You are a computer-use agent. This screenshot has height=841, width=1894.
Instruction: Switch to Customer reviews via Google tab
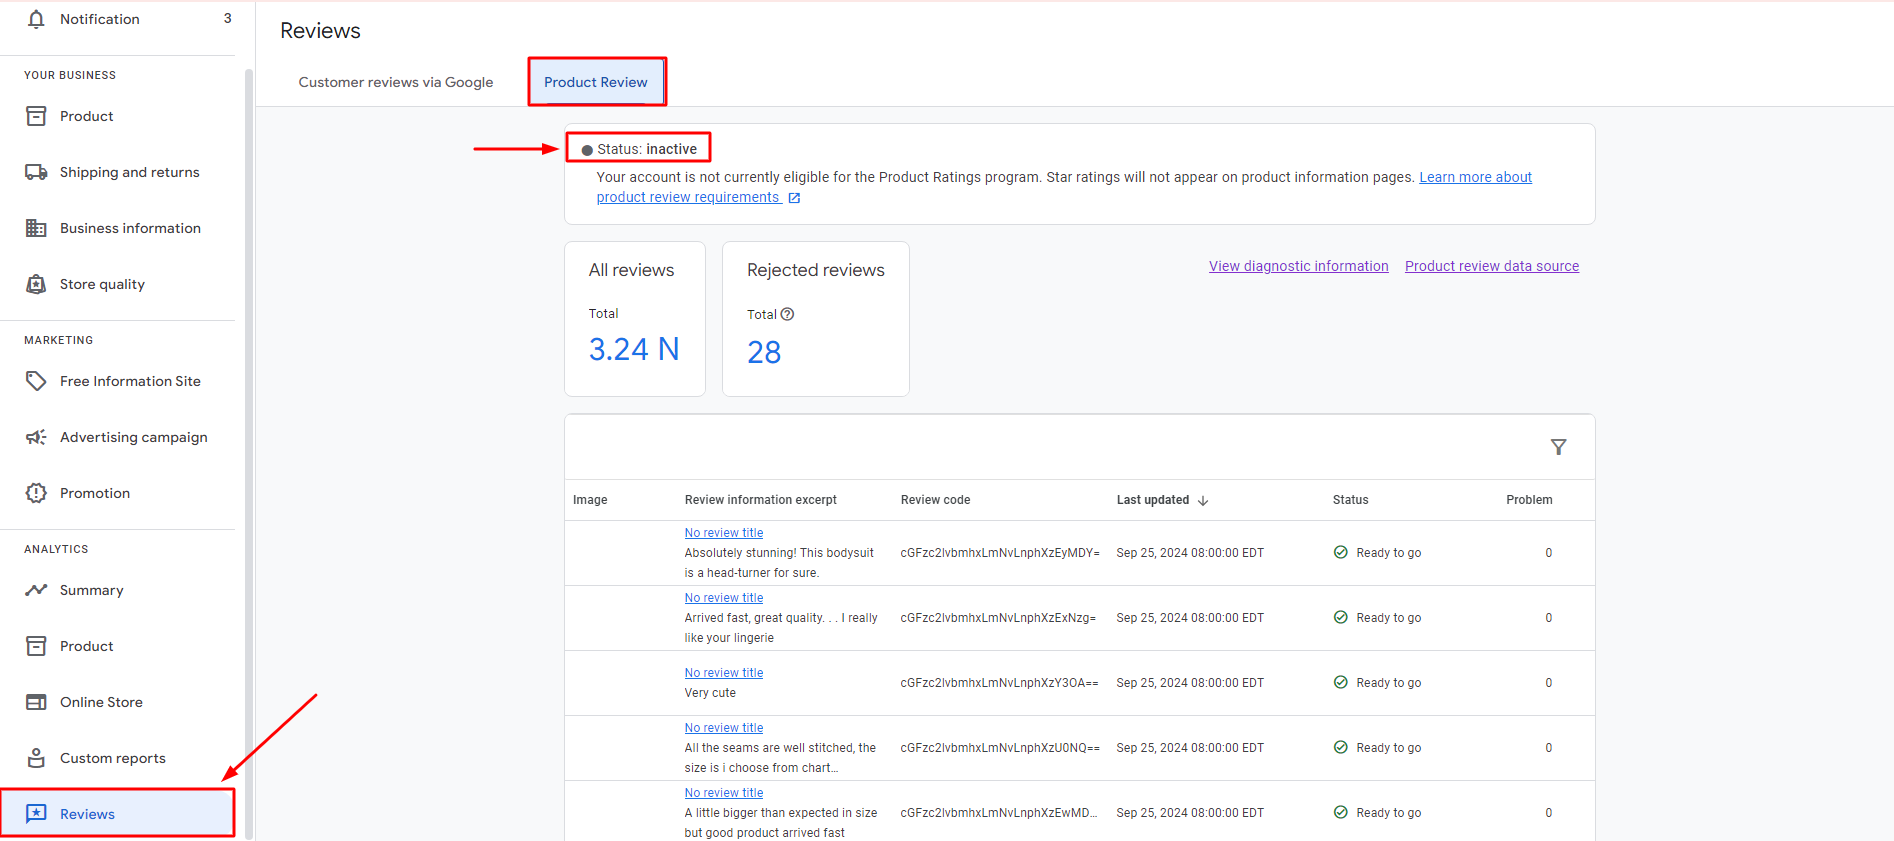coord(396,82)
